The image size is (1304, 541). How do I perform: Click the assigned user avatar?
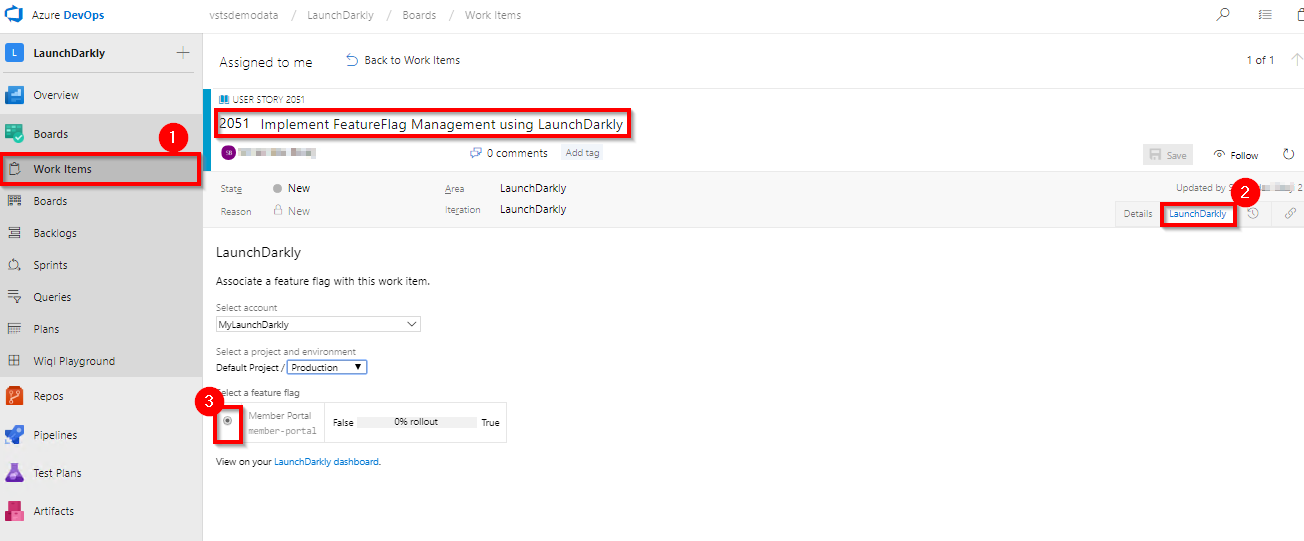click(229, 153)
